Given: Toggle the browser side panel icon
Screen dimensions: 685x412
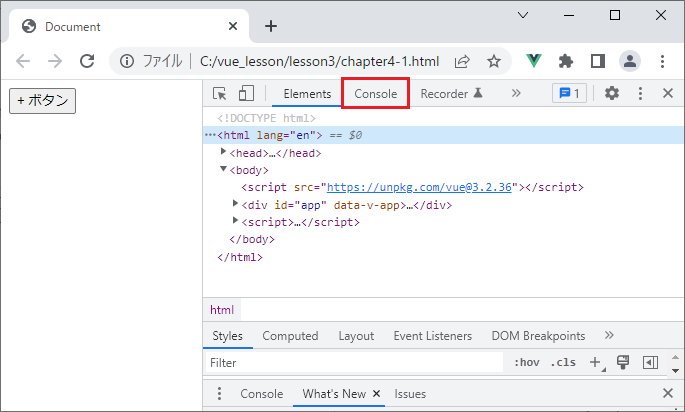Looking at the screenshot, I should tap(598, 61).
